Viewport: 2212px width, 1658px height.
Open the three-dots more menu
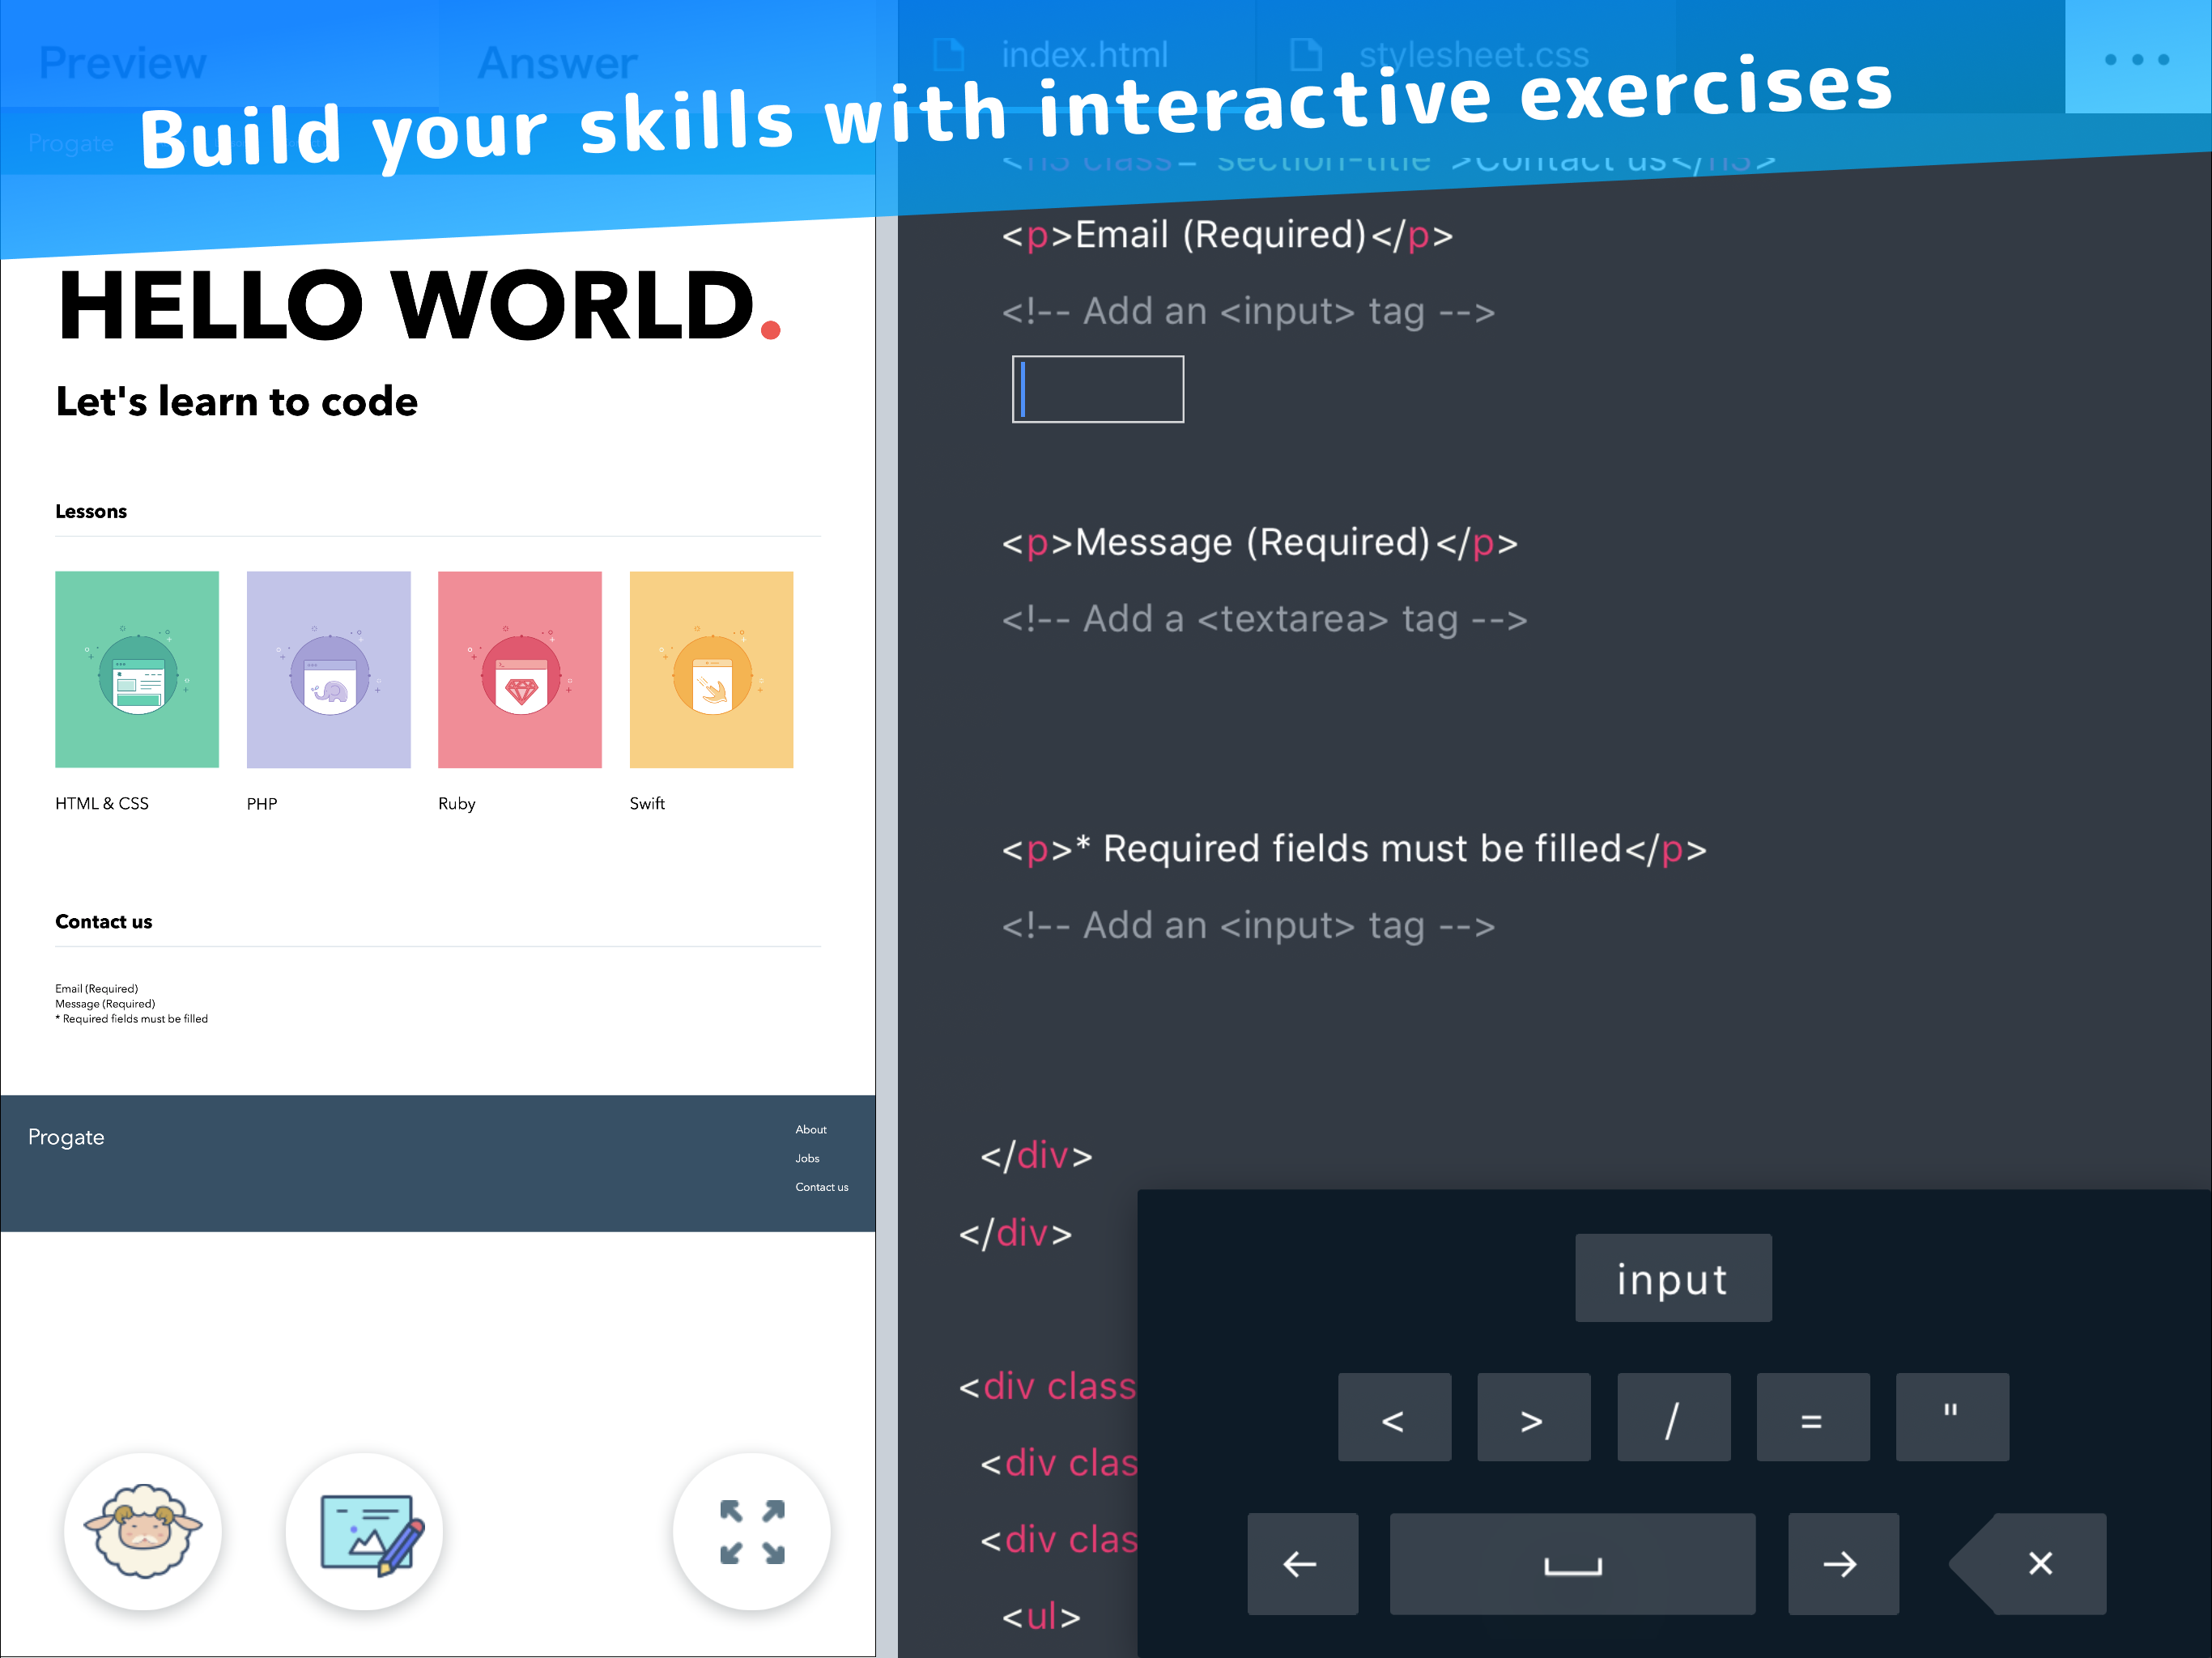pyautogui.click(x=2137, y=59)
